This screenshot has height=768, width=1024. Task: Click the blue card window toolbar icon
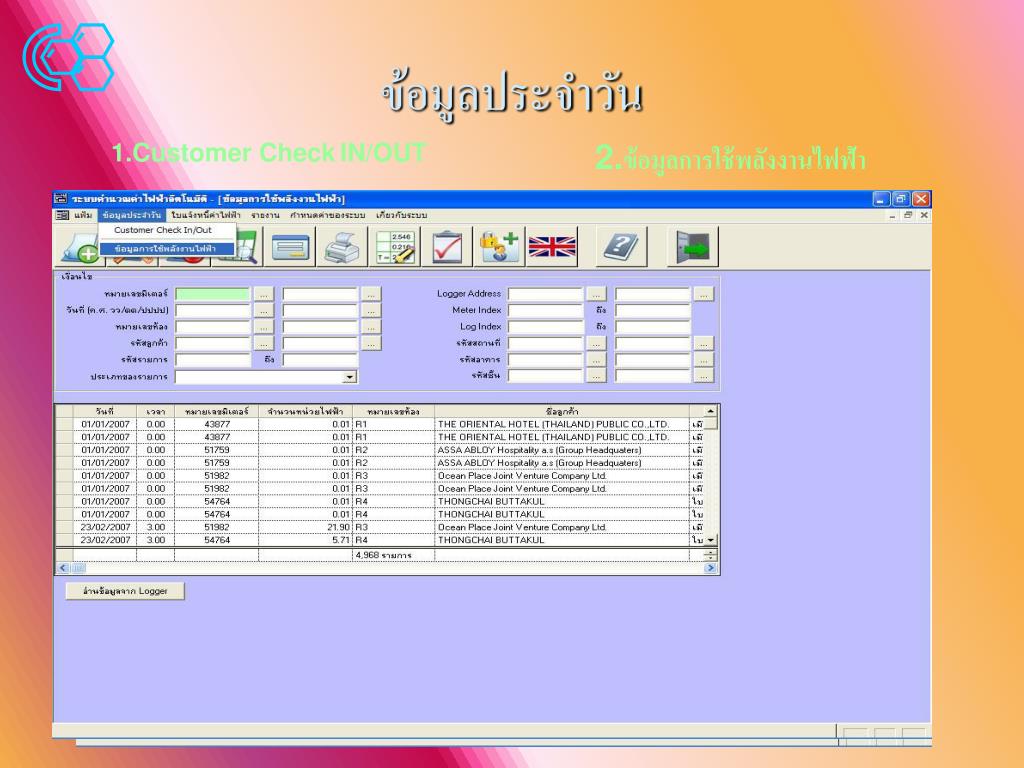click(x=290, y=248)
